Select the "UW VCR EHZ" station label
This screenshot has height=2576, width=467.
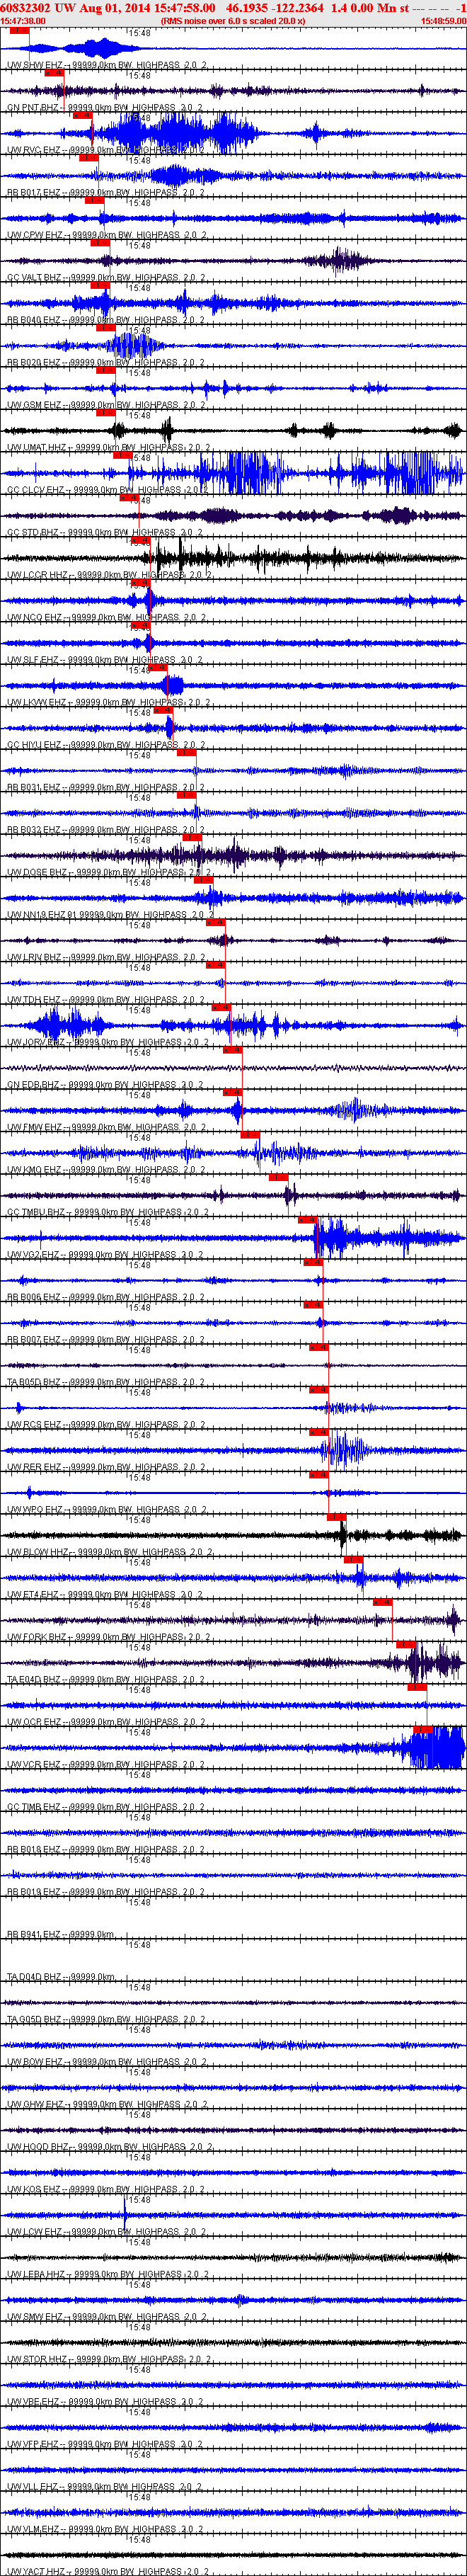pos(34,1765)
